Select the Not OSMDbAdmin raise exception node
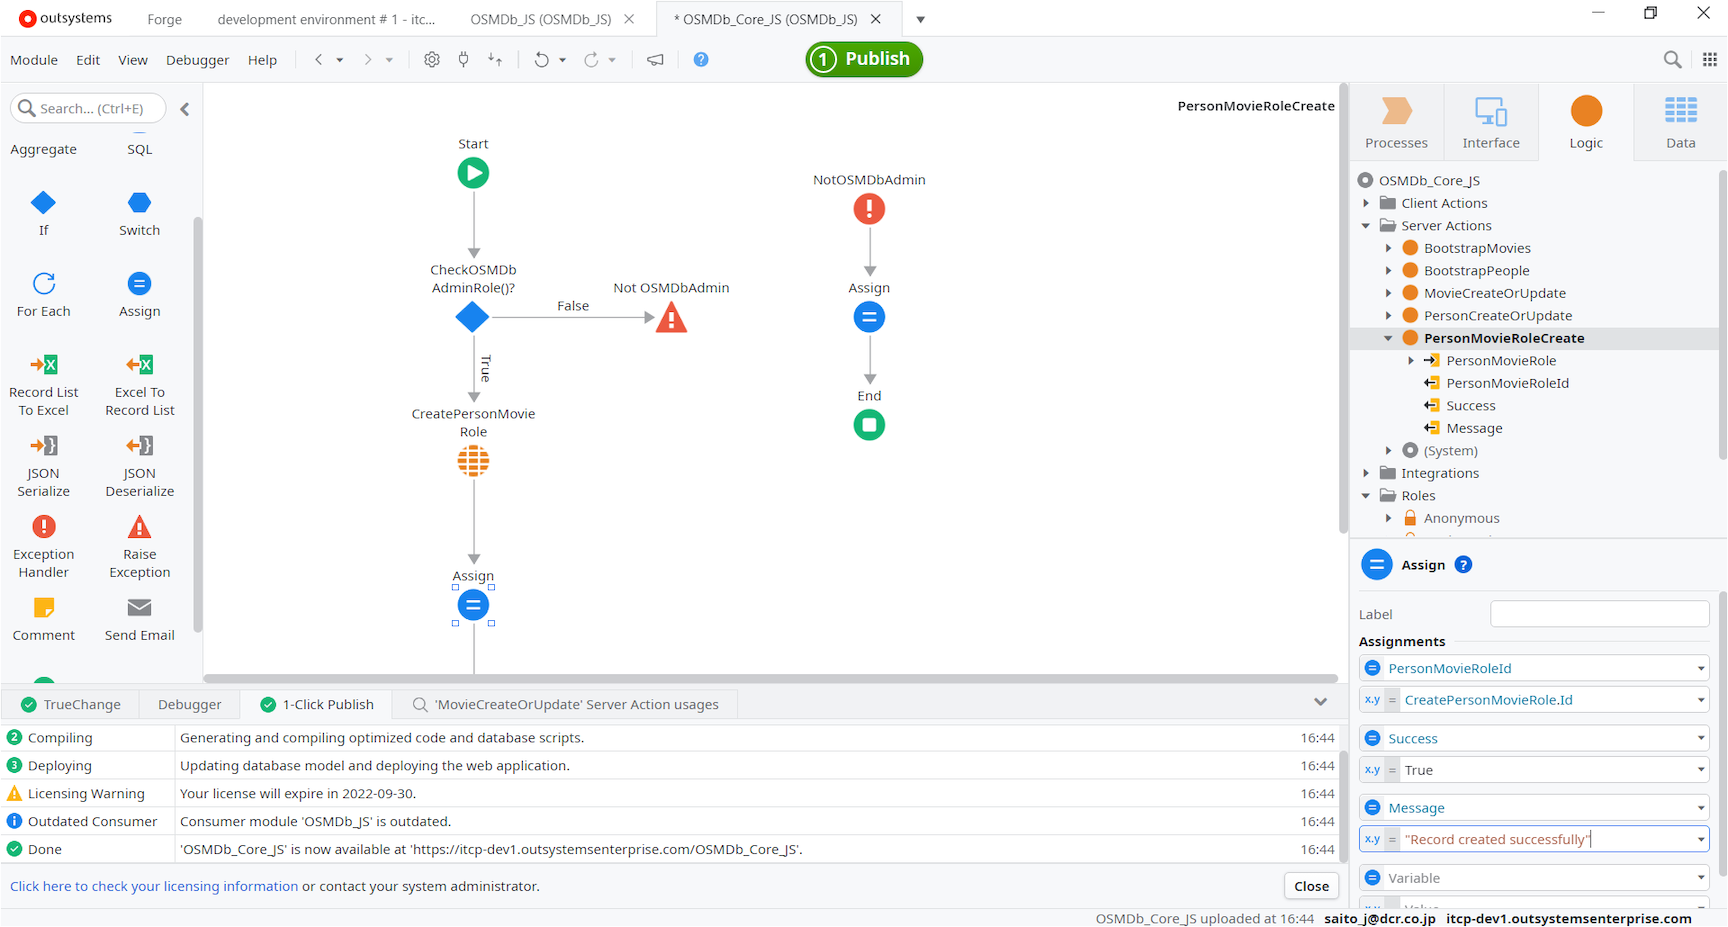Image resolution: width=1728 pixels, height=927 pixels. 671,318
